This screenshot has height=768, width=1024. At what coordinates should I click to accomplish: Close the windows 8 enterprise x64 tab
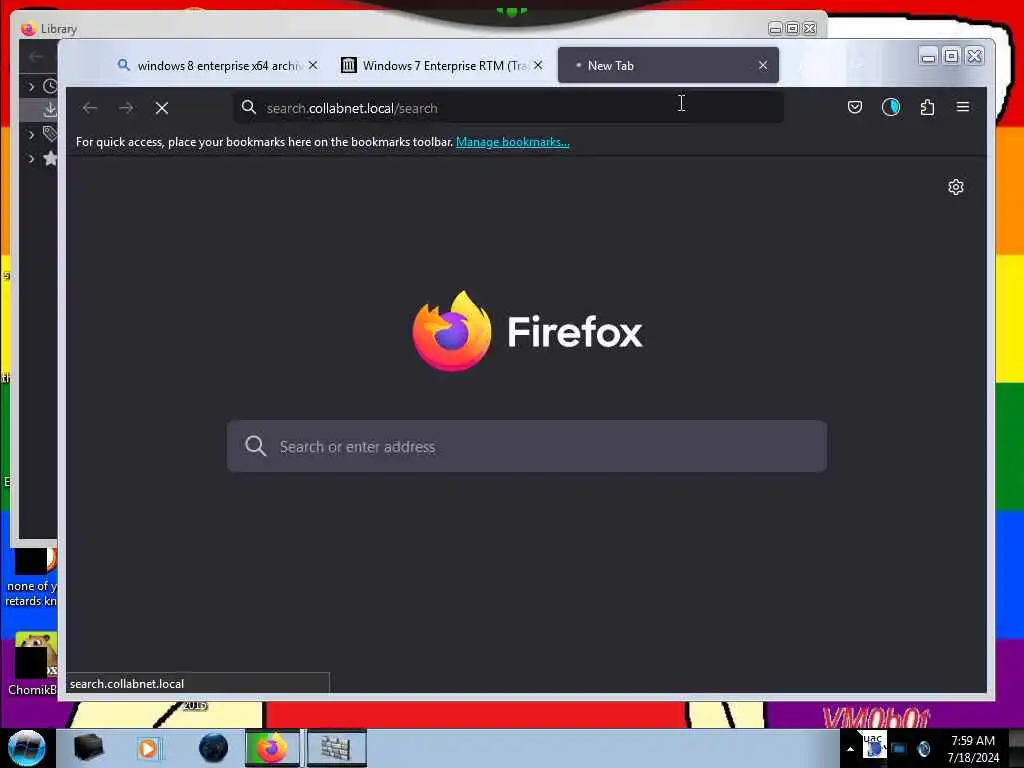pyautogui.click(x=313, y=65)
